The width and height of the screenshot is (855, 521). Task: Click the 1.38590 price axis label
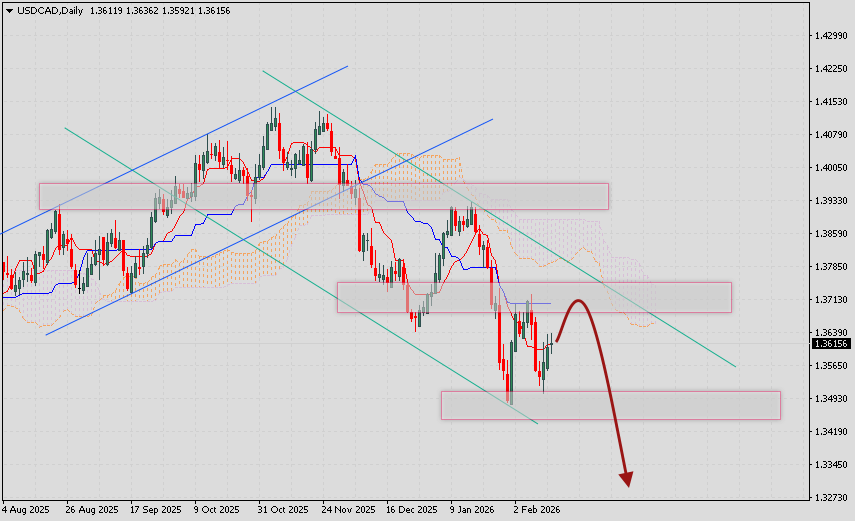click(832, 234)
